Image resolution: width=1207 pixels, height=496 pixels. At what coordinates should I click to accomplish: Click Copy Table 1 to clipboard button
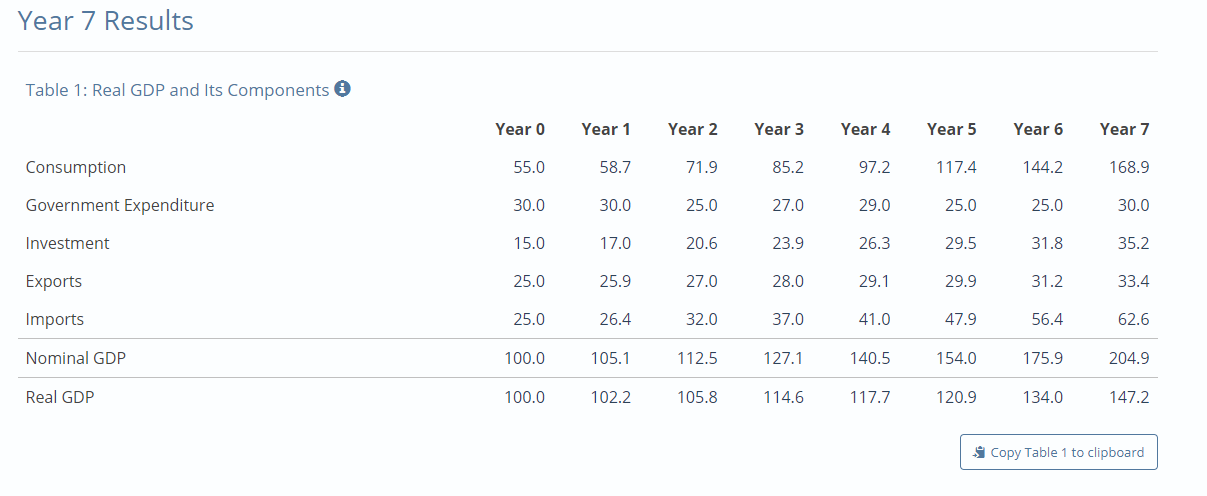pos(1059,452)
